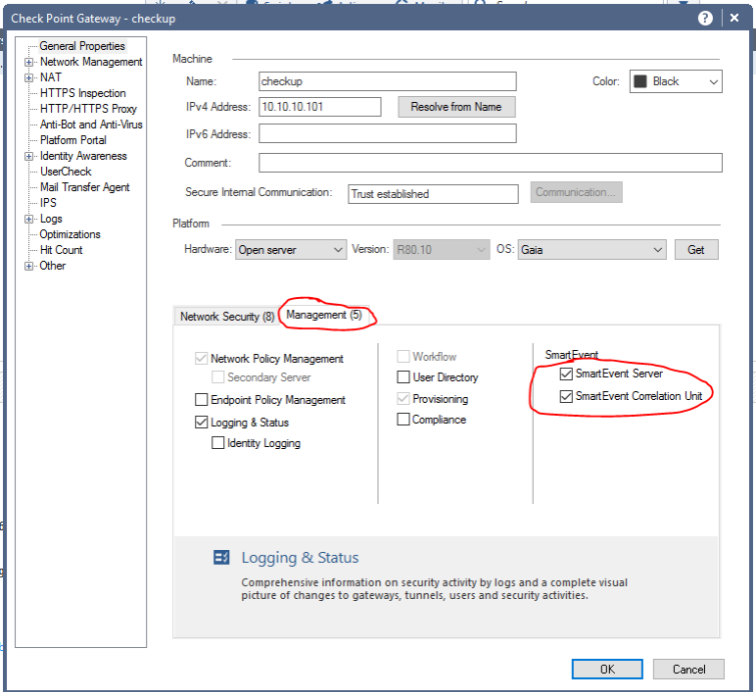Click the black color swatch square

[640, 81]
